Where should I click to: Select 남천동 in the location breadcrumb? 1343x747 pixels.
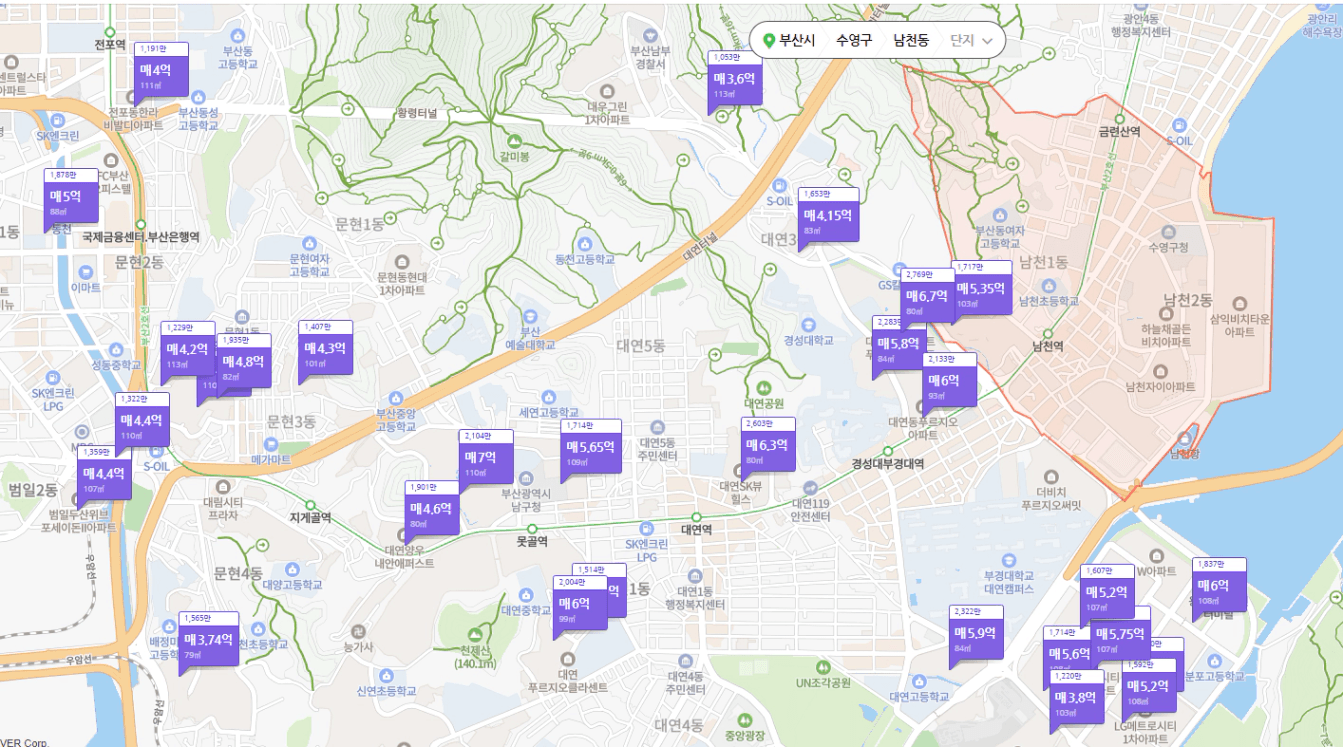click(910, 40)
